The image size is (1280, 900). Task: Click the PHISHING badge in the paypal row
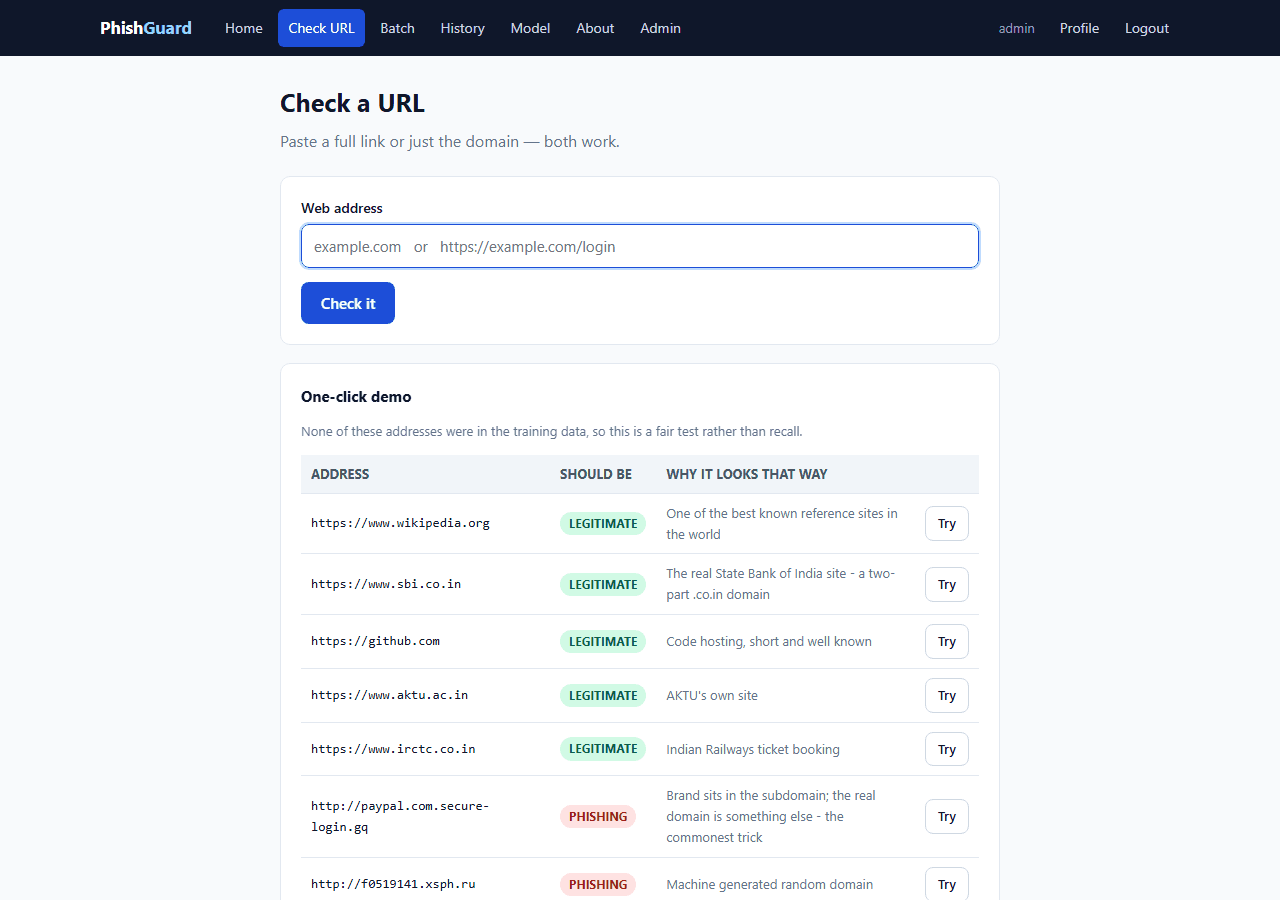(x=598, y=816)
